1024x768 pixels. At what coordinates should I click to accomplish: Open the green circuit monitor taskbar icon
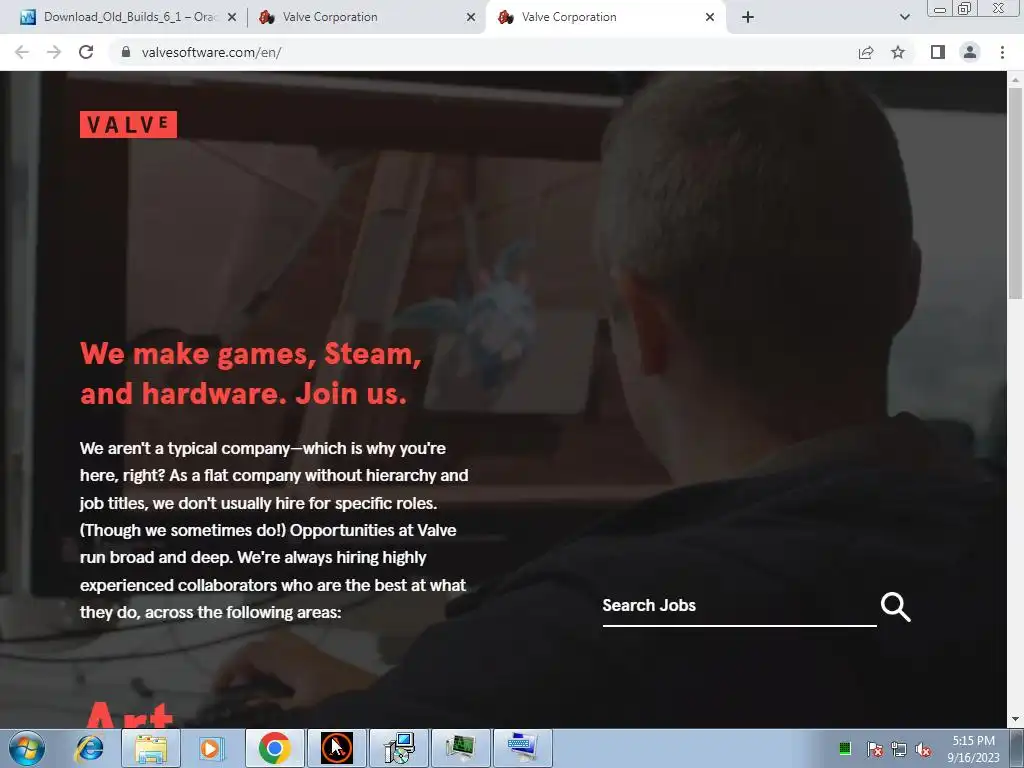[461, 748]
